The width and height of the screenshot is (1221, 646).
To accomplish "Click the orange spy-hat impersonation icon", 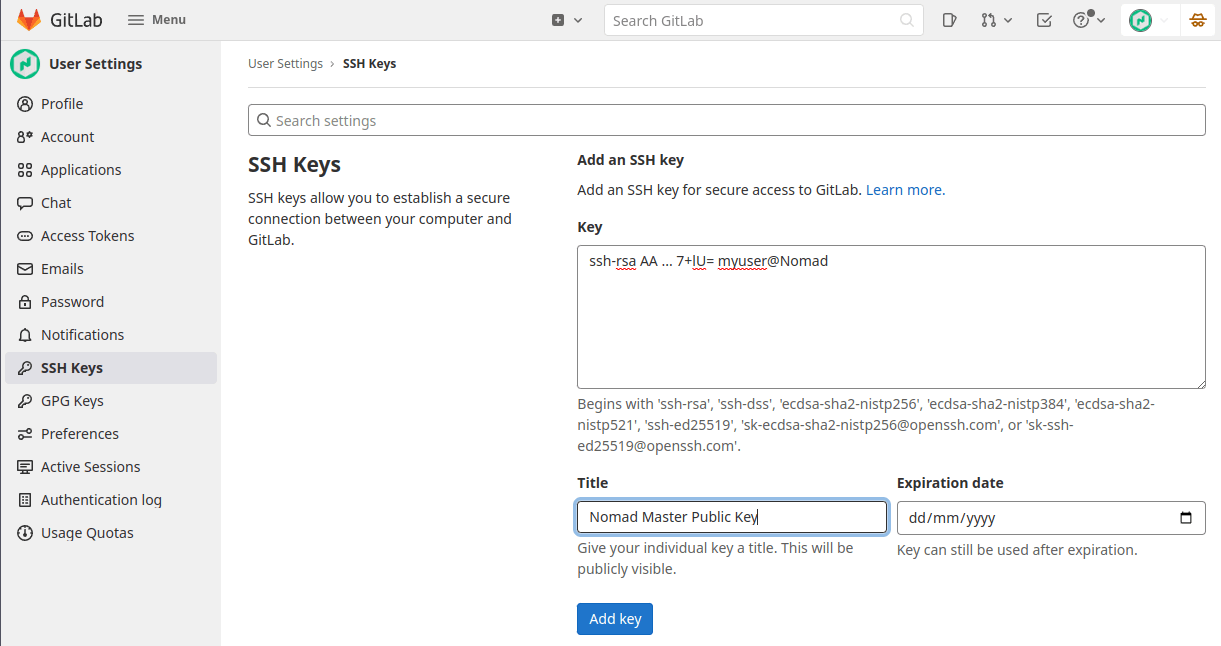I will click(1197, 19).
